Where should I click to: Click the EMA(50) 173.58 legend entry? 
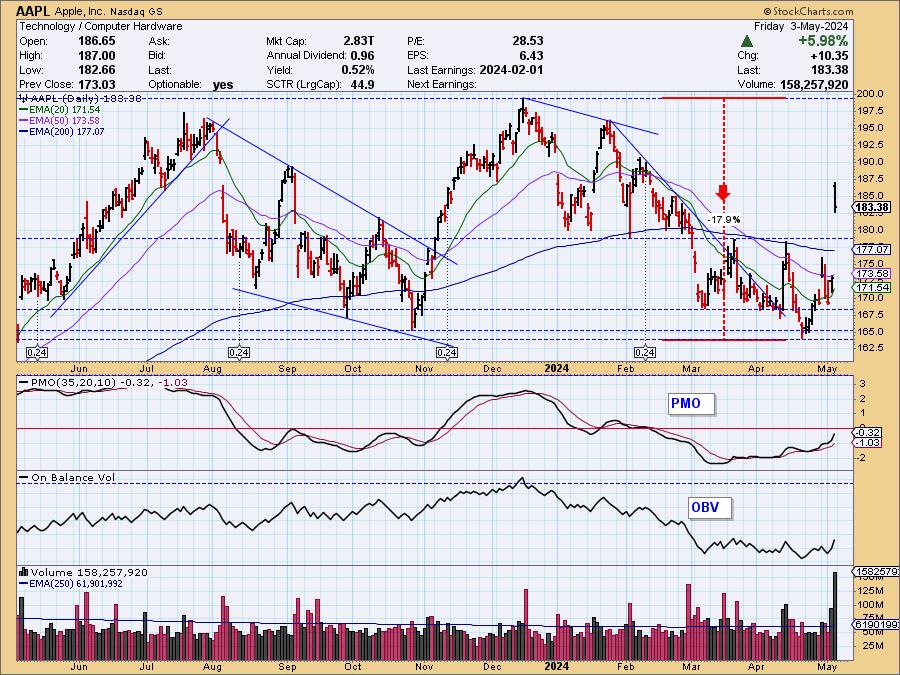pos(60,121)
